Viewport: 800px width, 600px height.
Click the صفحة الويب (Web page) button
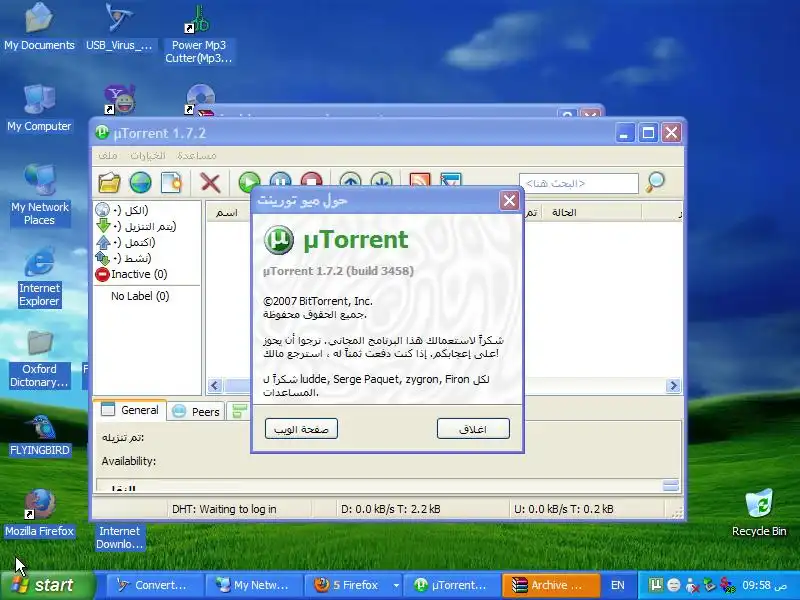301,429
